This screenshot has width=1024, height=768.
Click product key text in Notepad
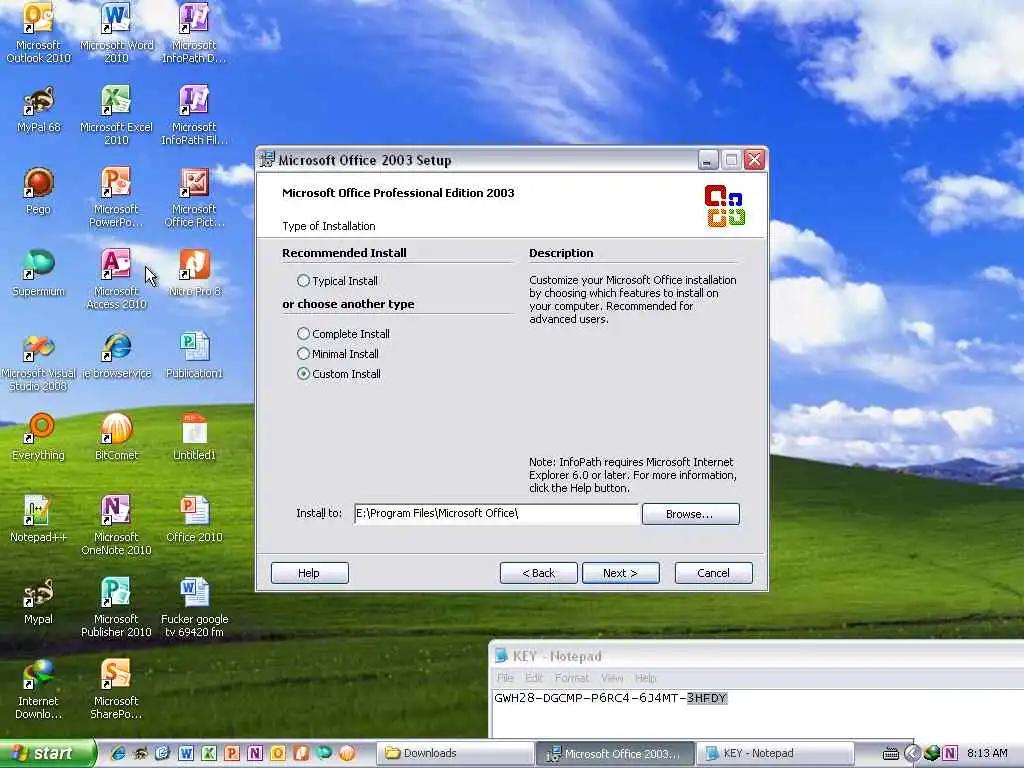[610, 698]
